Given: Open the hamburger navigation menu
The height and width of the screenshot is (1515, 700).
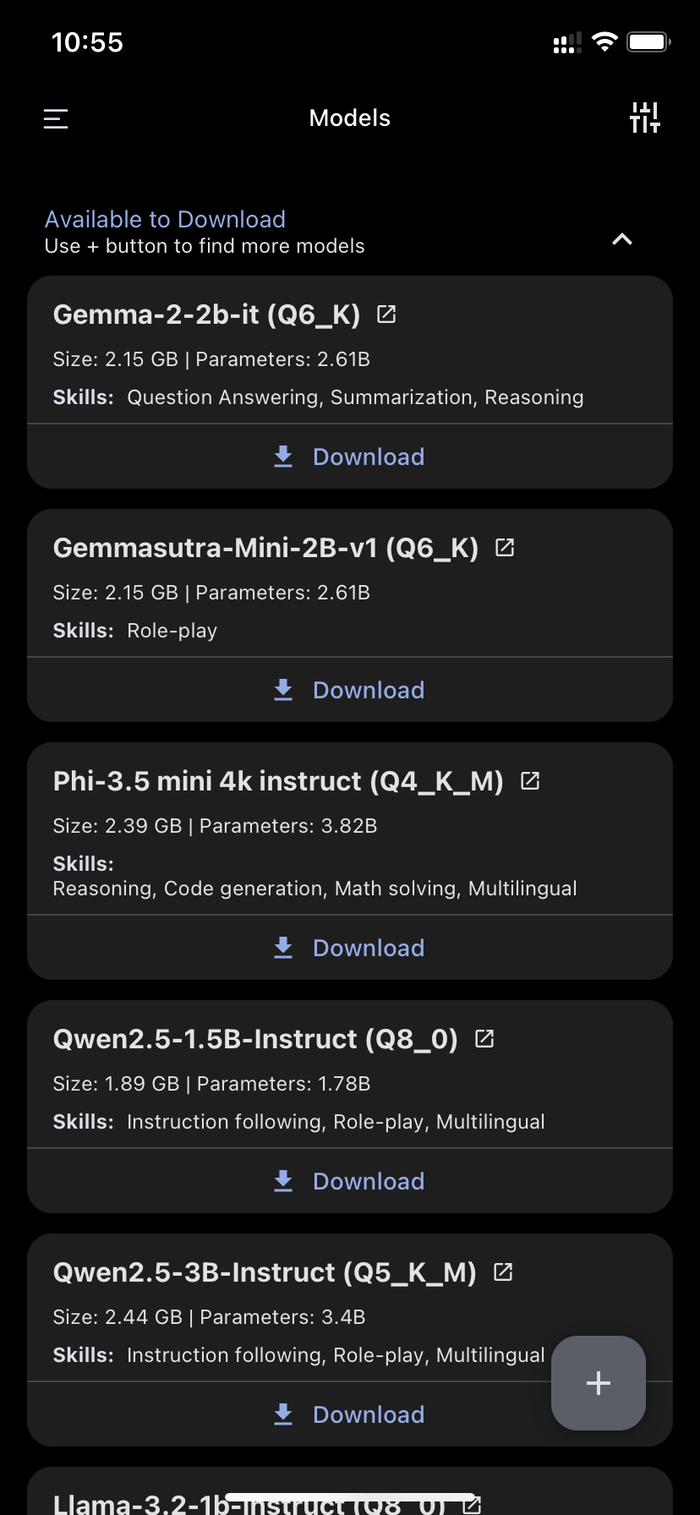Looking at the screenshot, I should pos(56,119).
